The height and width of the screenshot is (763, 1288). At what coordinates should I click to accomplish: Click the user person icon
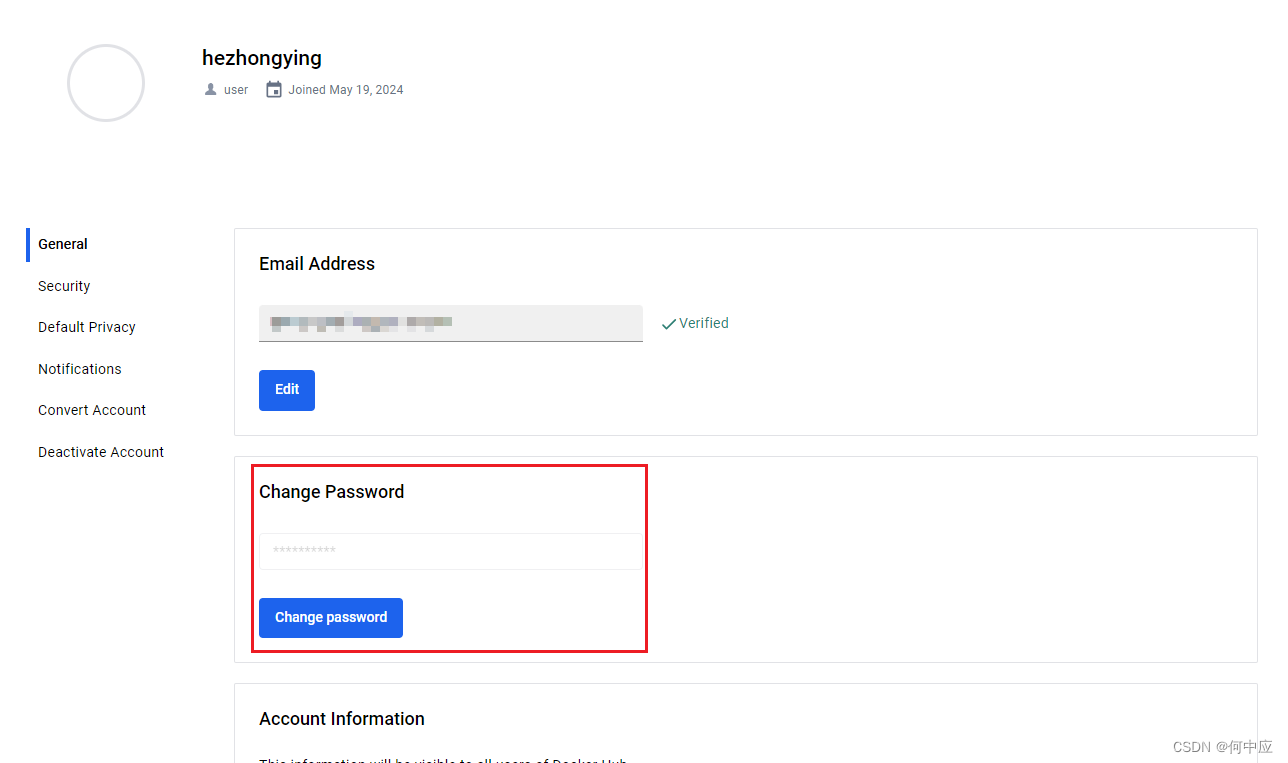(210, 90)
